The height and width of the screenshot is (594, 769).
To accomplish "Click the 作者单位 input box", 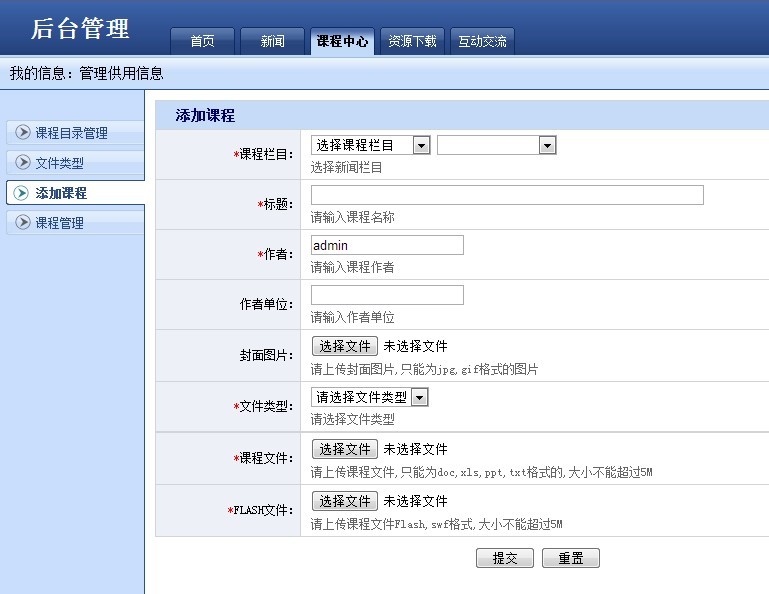I will 387,295.
